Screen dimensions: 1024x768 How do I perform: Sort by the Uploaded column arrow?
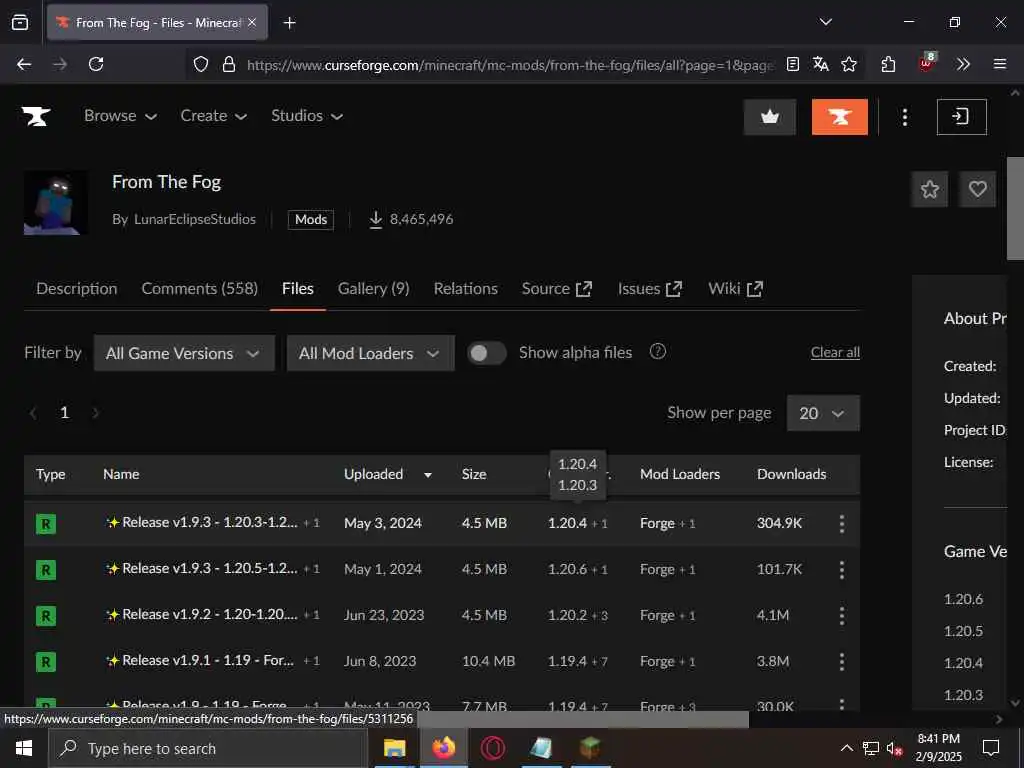coord(428,475)
